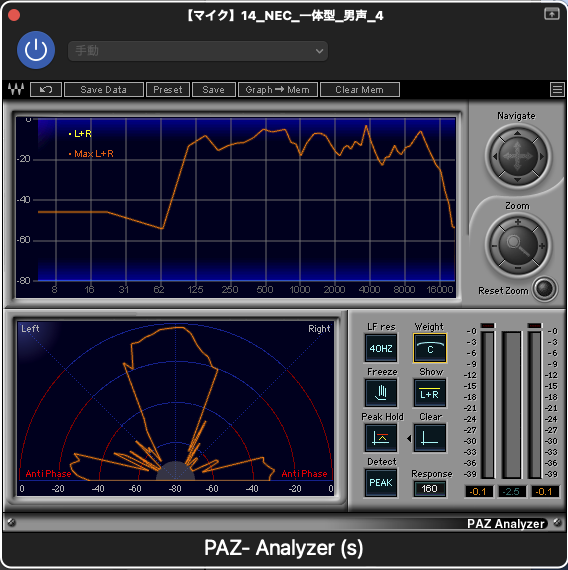
Task: Click the right channel level meter
Action: (535, 405)
